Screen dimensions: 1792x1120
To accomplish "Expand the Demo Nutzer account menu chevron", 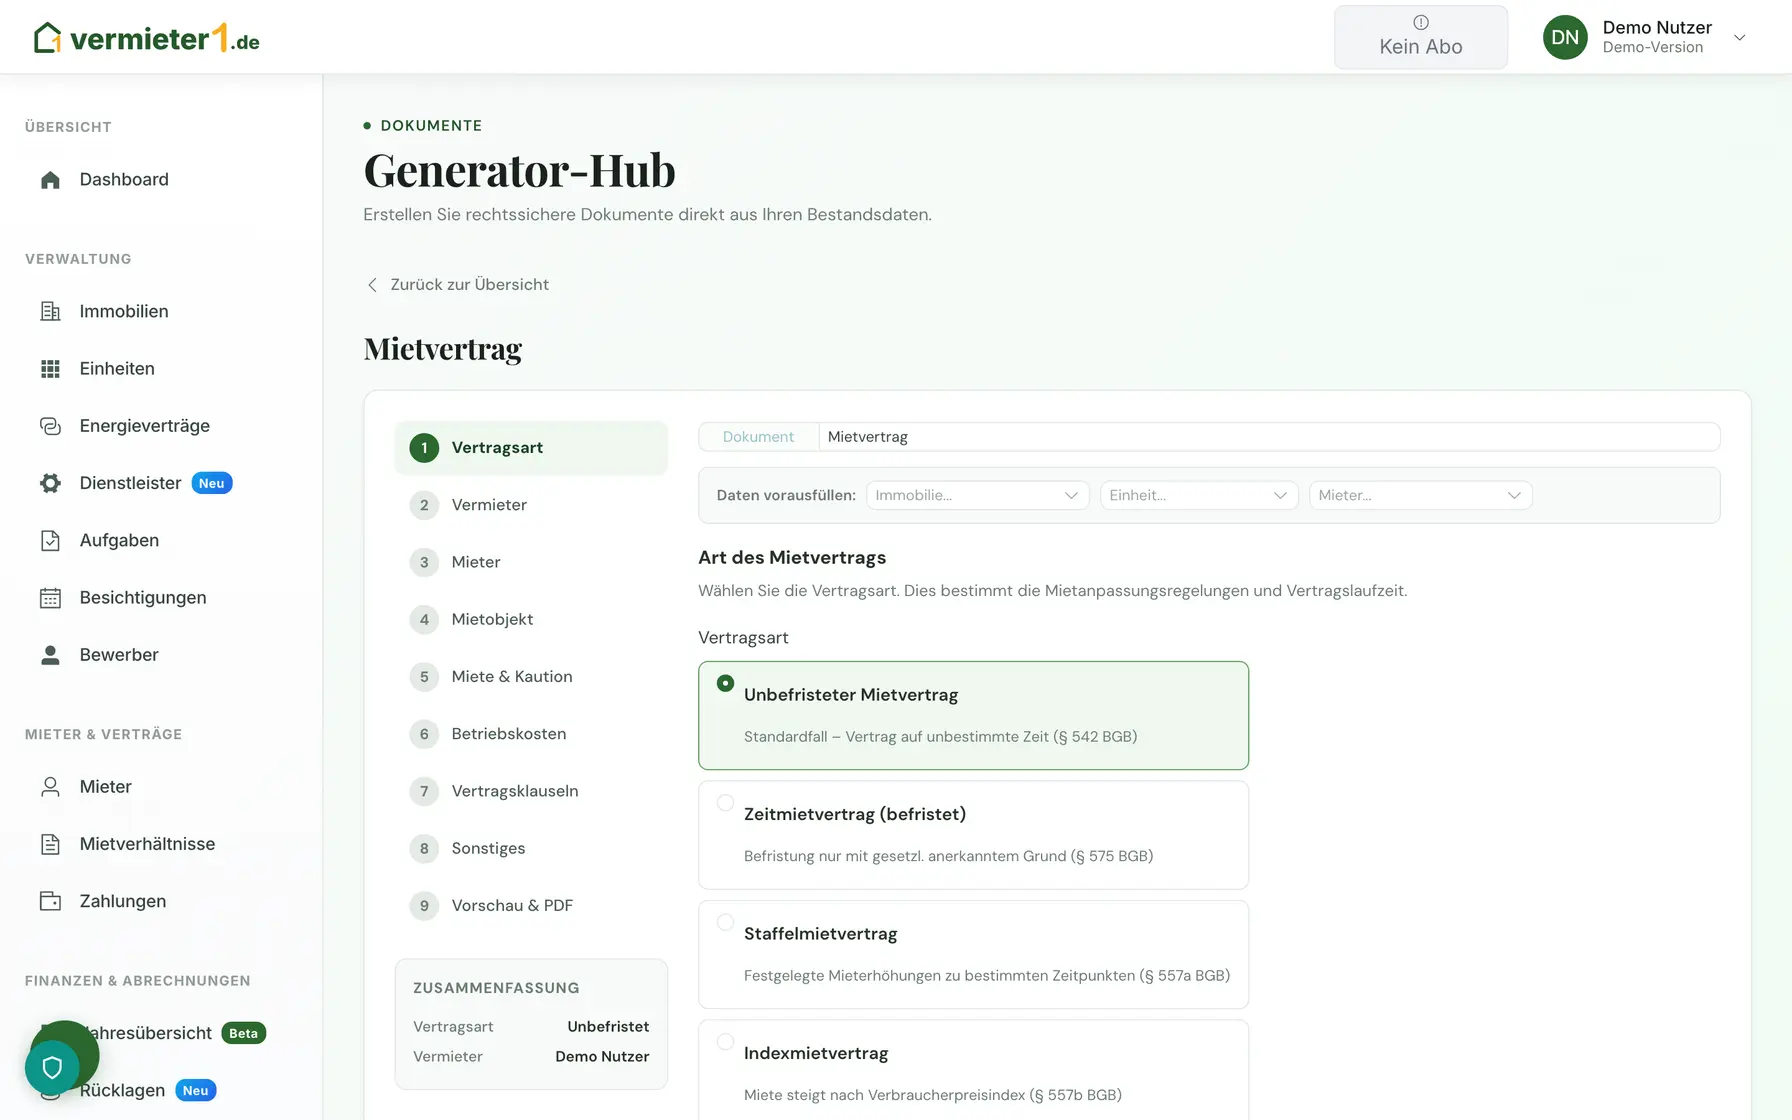I will (1739, 38).
